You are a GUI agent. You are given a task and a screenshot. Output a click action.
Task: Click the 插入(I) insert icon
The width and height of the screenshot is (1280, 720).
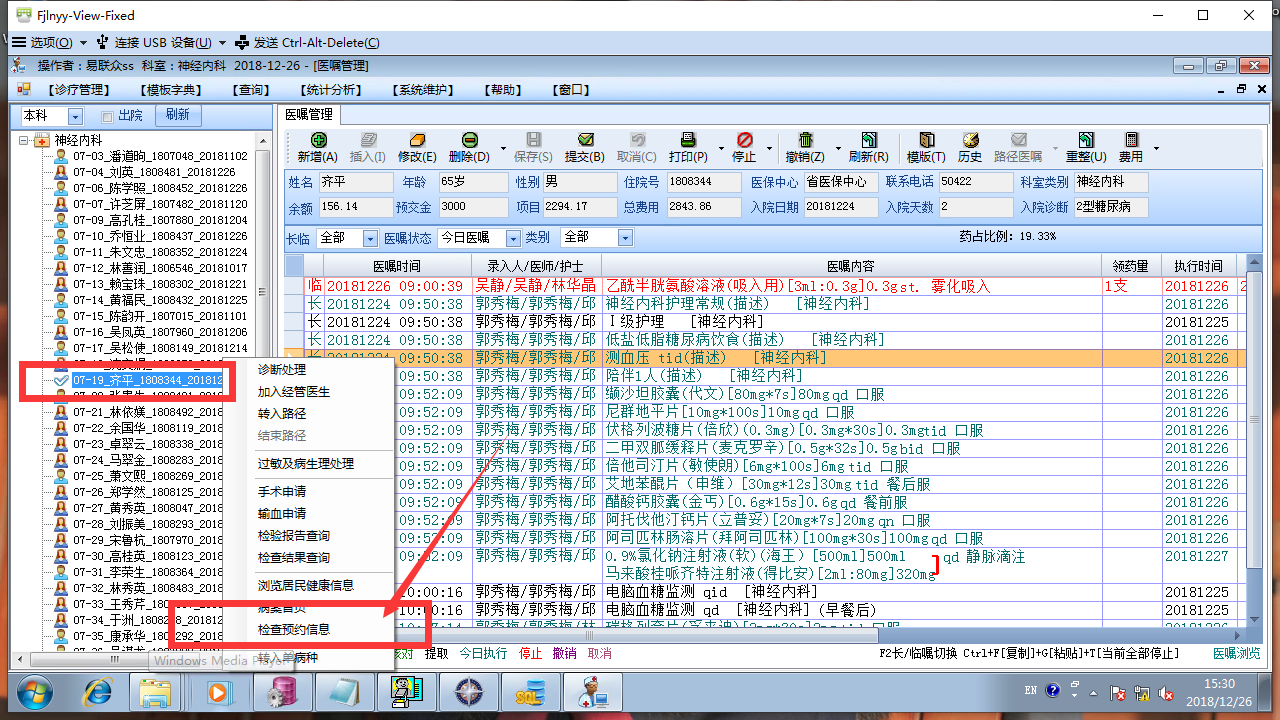click(368, 141)
